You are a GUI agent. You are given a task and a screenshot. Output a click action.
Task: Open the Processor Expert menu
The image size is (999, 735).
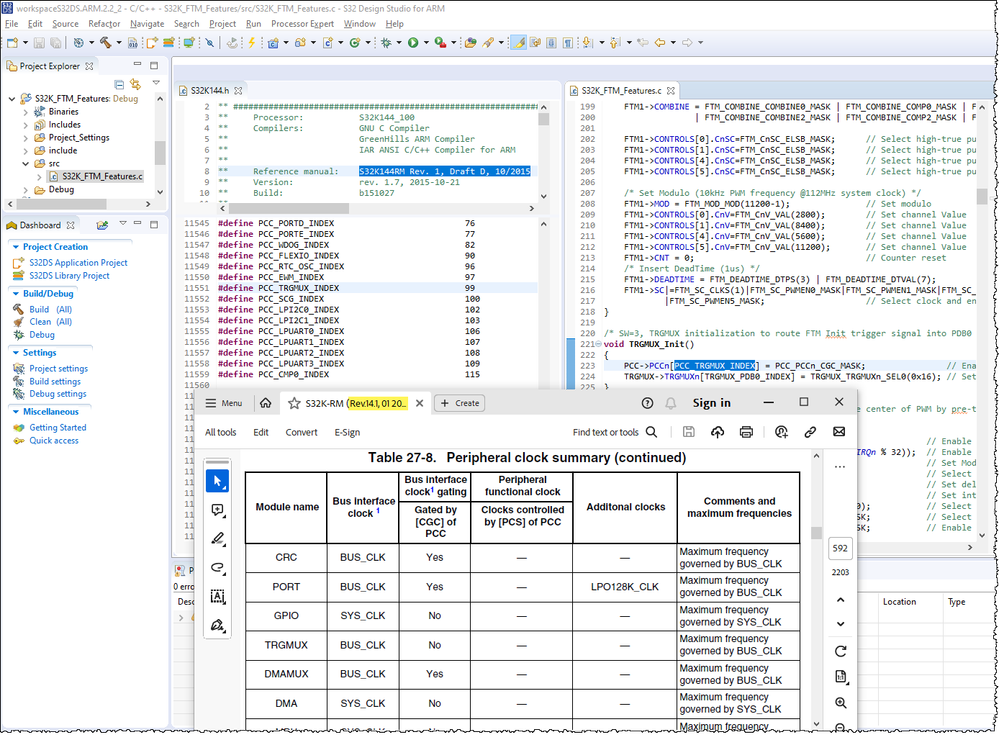tap(304, 23)
